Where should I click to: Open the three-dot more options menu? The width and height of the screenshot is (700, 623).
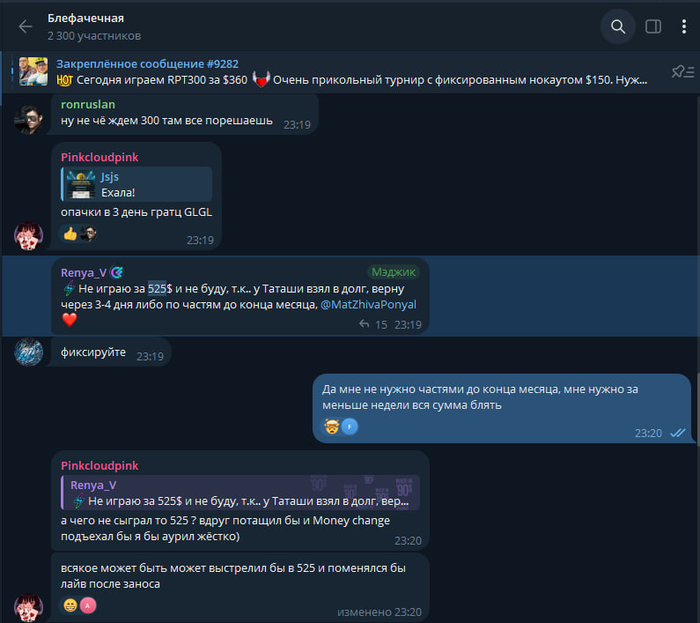[683, 27]
